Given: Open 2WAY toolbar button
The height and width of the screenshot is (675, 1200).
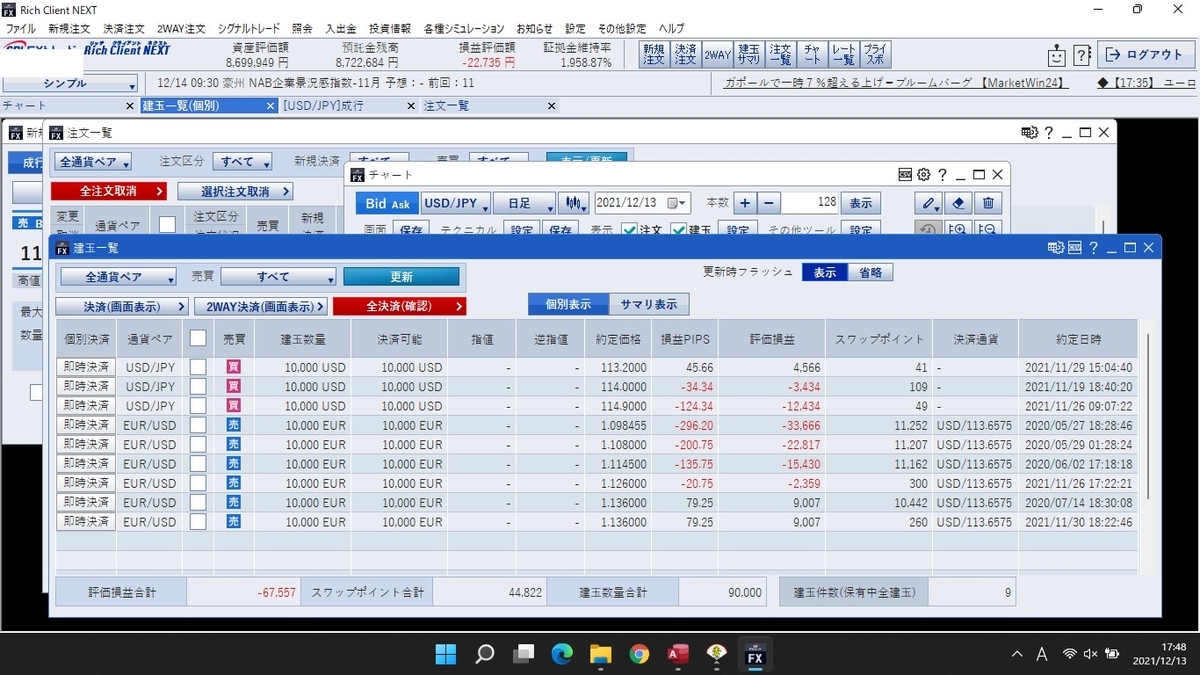Looking at the screenshot, I should point(717,55).
